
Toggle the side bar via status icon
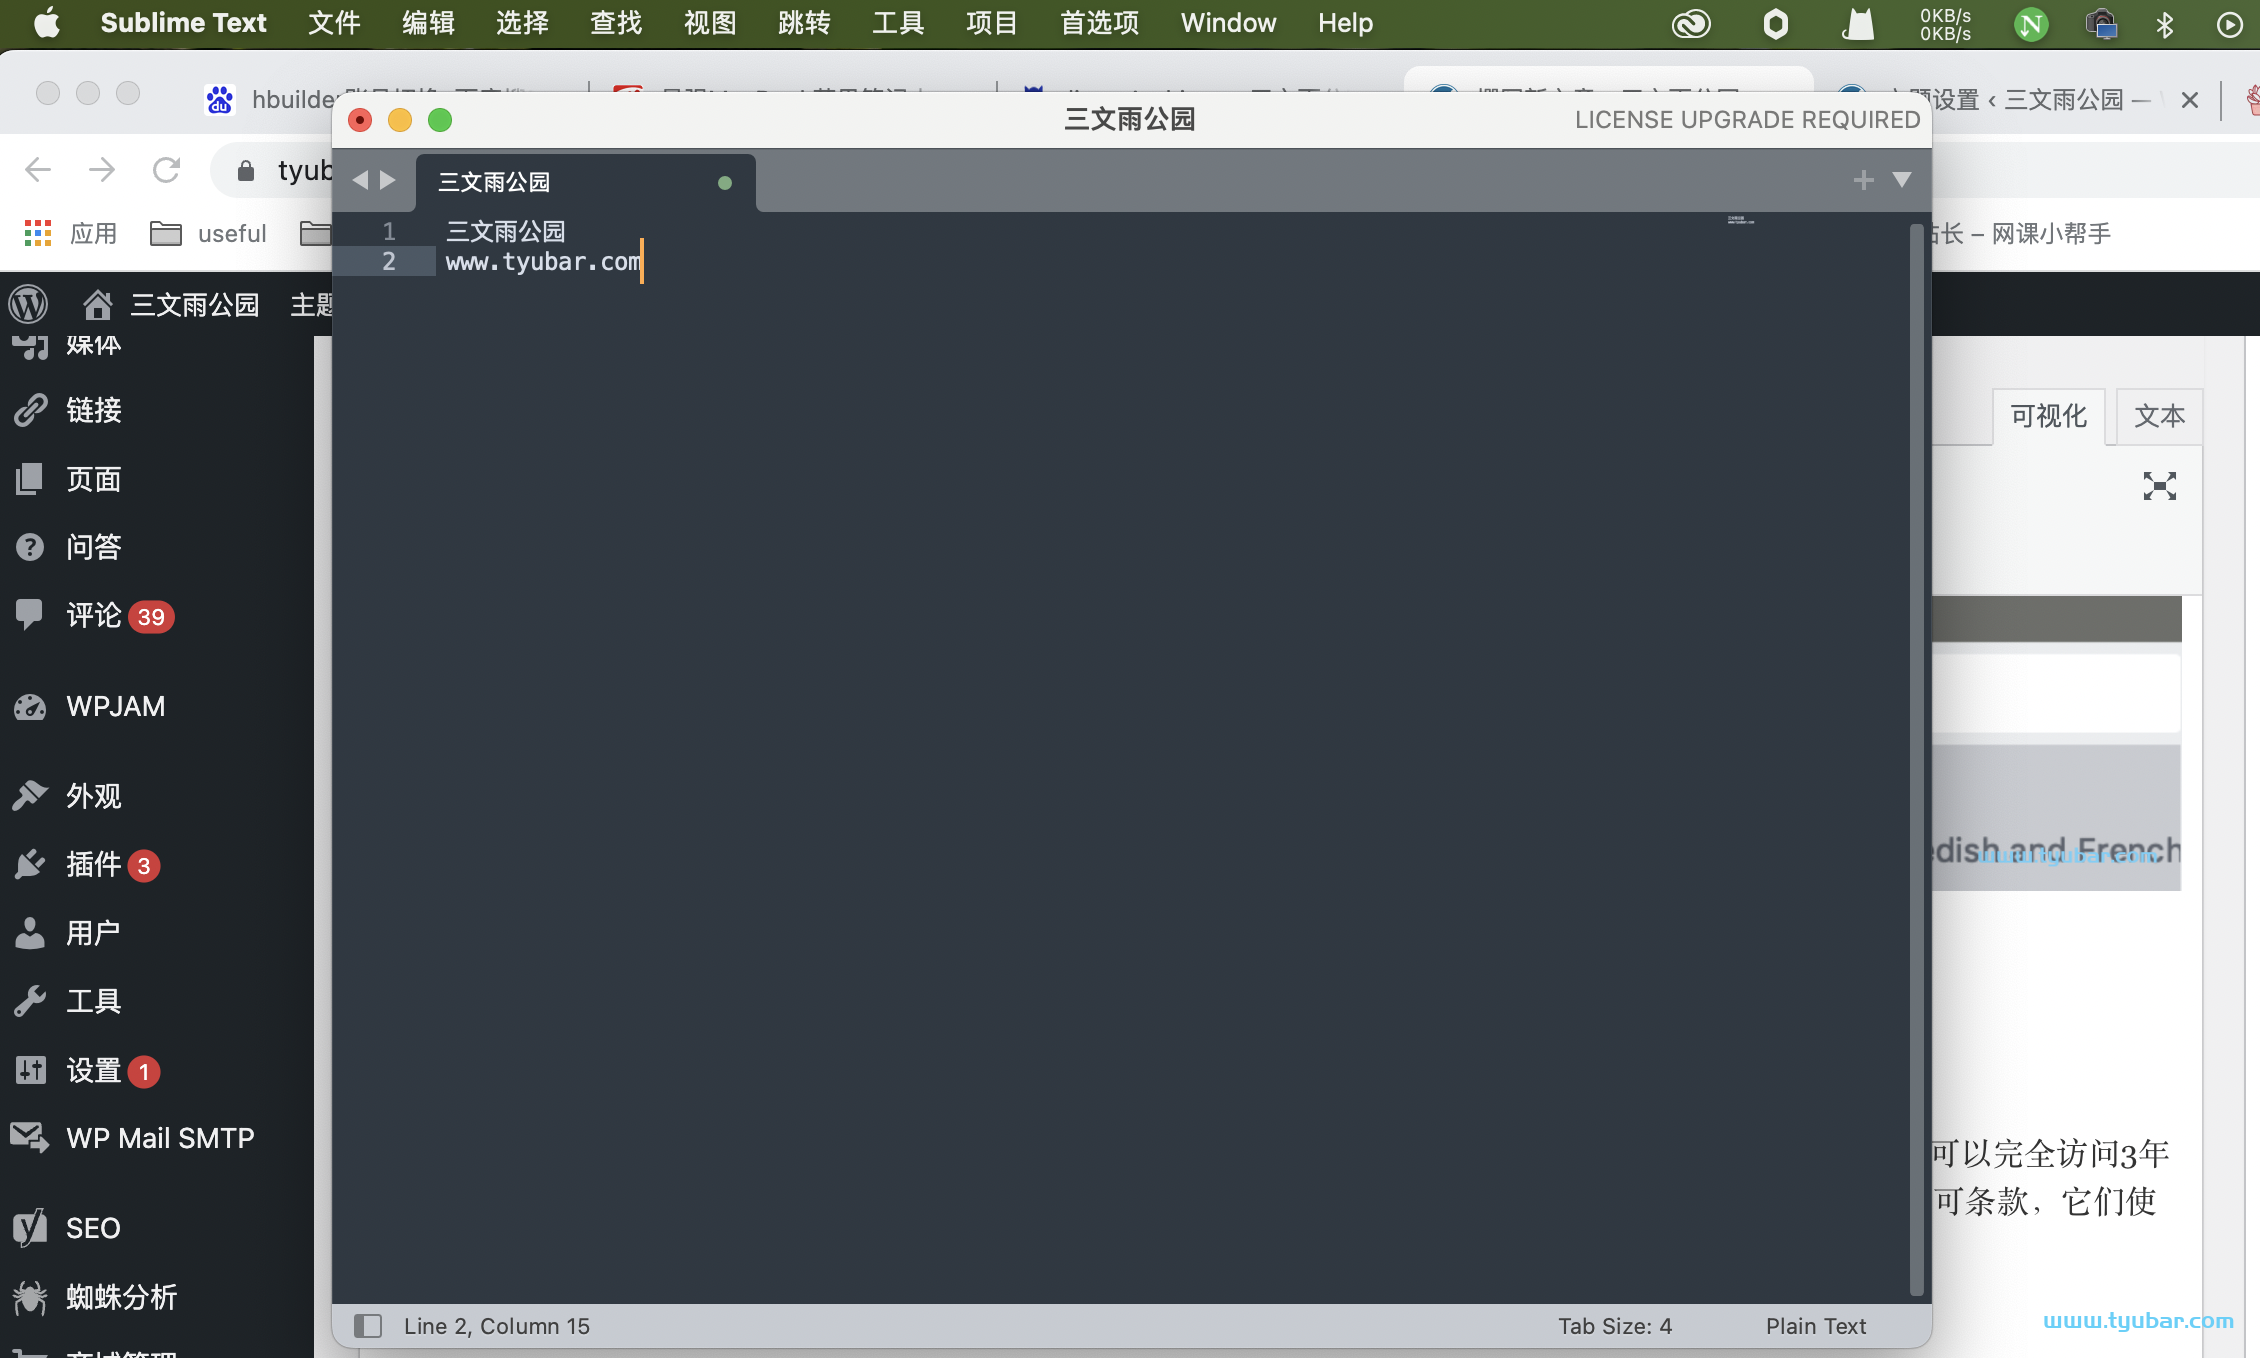coord(368,1326)
